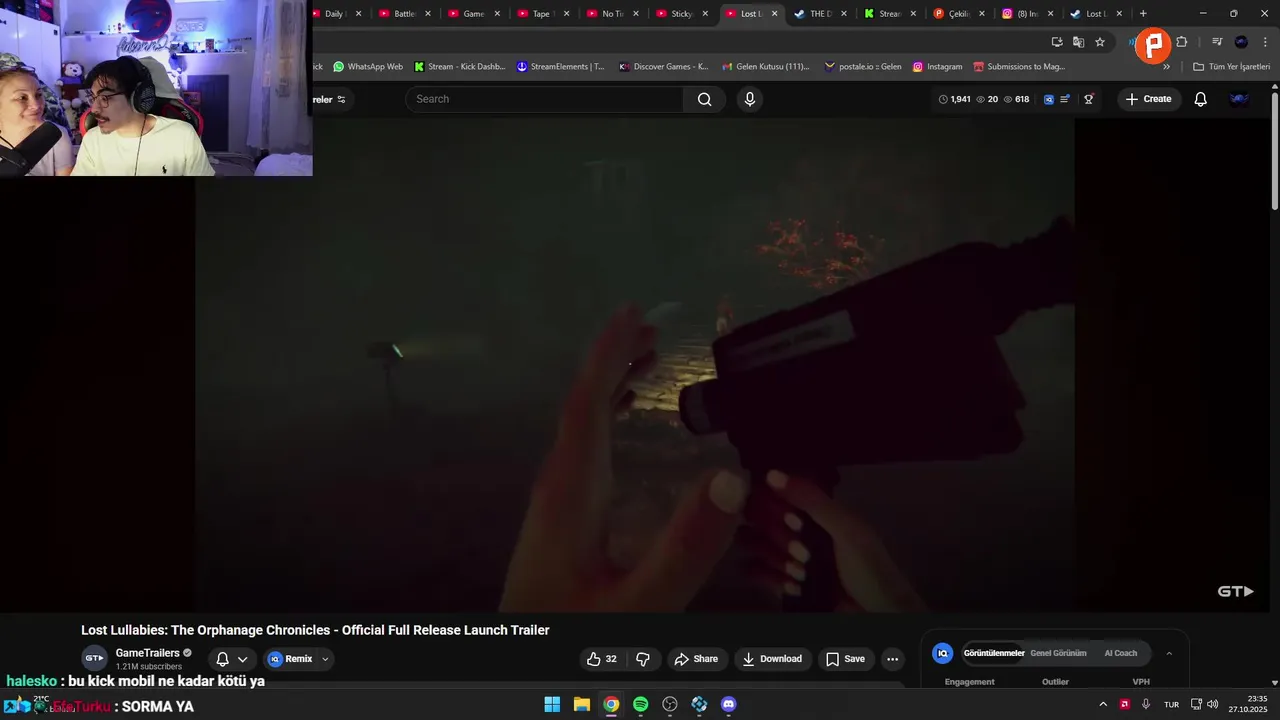Switch to the Kick 'Stream' tab
This screenshot has height=720, width=1280.
[x=889, y=14]
